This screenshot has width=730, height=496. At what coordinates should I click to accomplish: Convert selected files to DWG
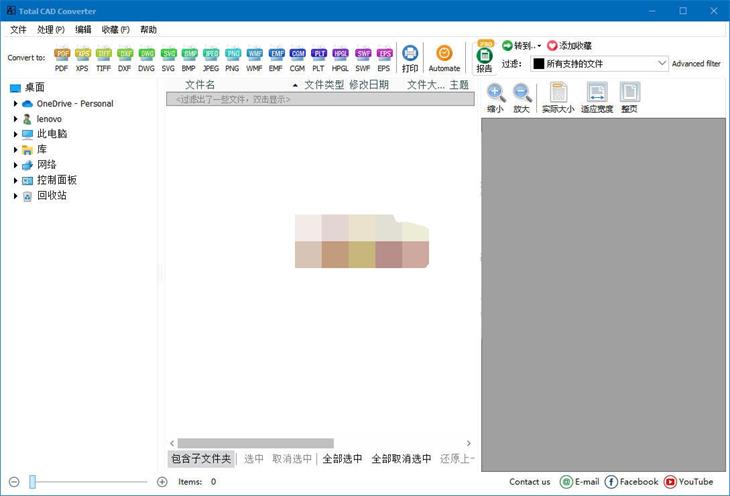(x=147, y=60)
